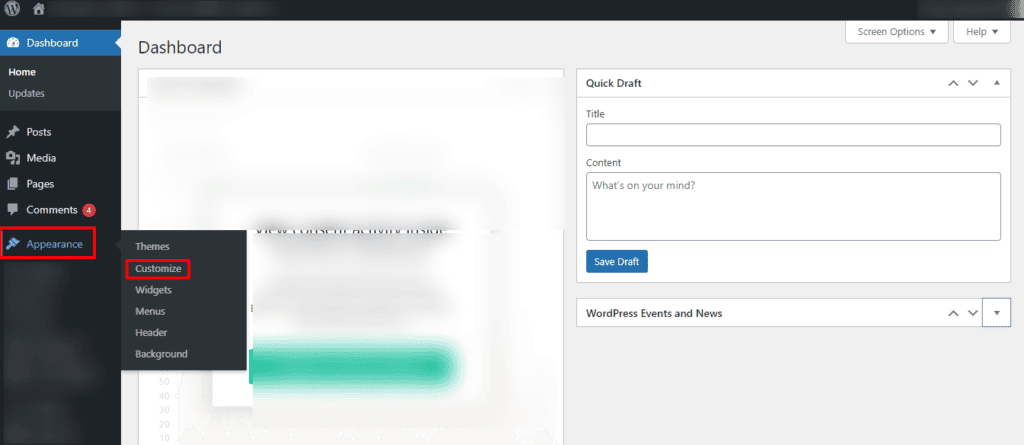
Task: Focus the Quick Draft Title field
Action: click(793, 135)
